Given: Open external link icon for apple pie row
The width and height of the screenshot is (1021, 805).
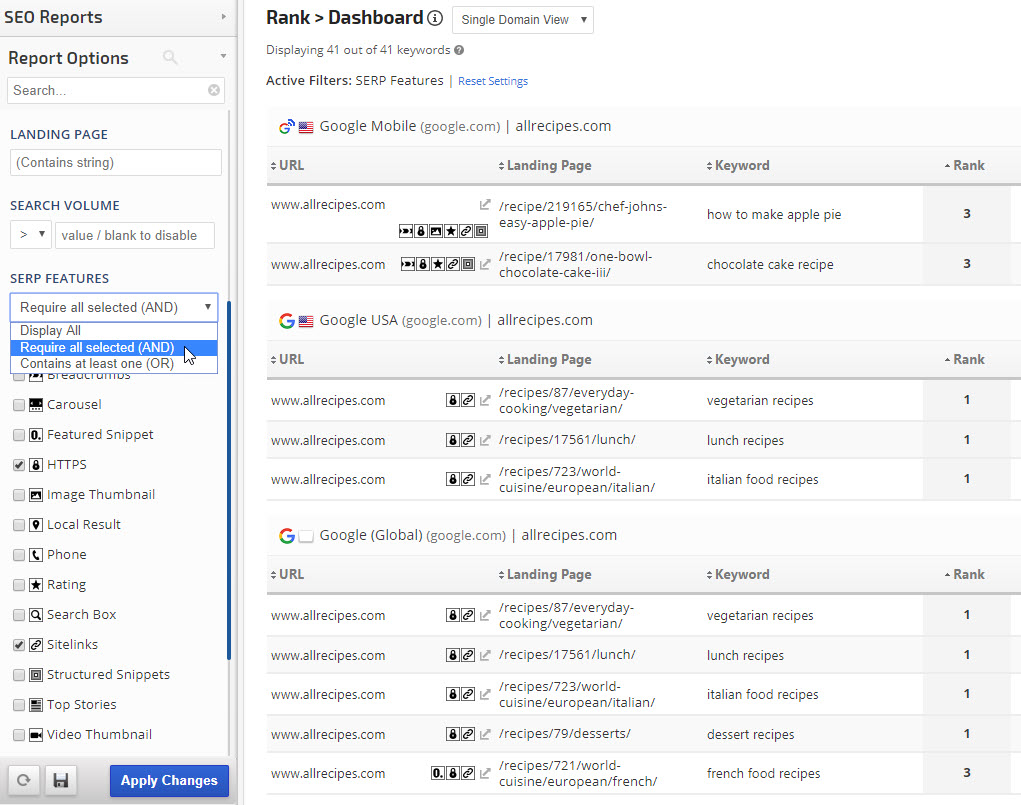Looking at the screenshot, I should coord(485,205).
